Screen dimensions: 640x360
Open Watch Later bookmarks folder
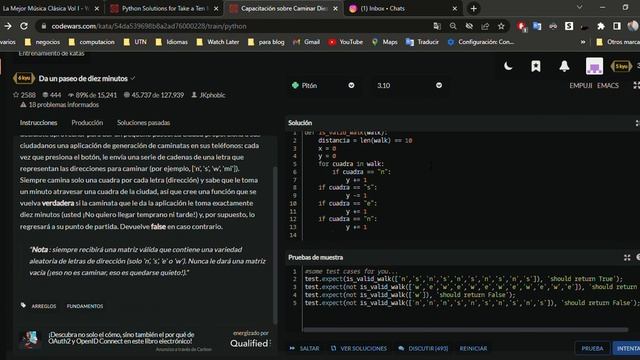click(x=218, y=42)
